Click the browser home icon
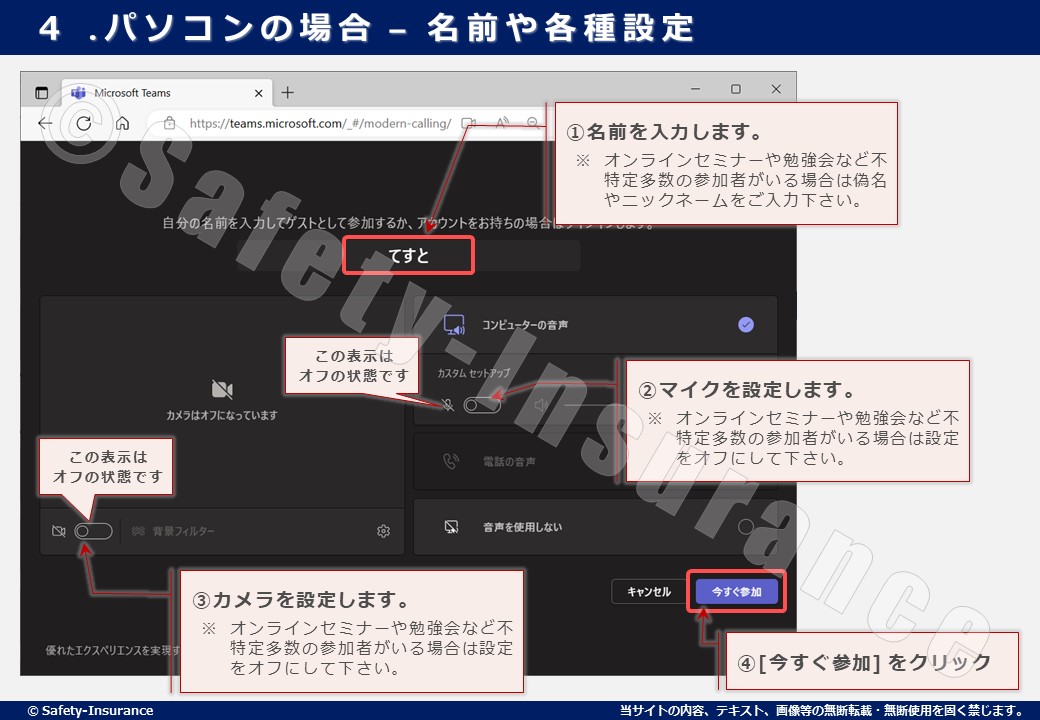The image size is (1040, 720). 122,123
